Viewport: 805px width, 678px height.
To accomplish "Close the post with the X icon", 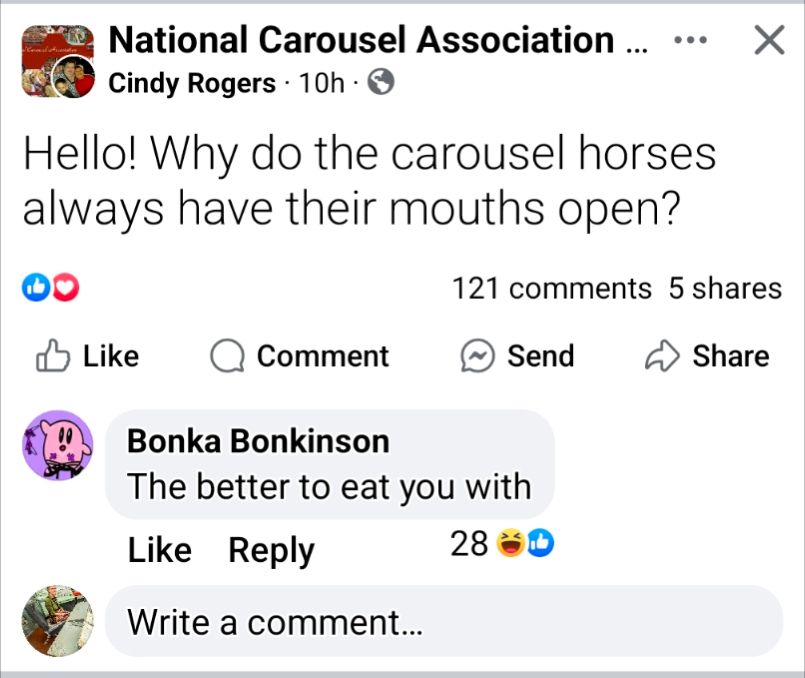I will (768, 41).
